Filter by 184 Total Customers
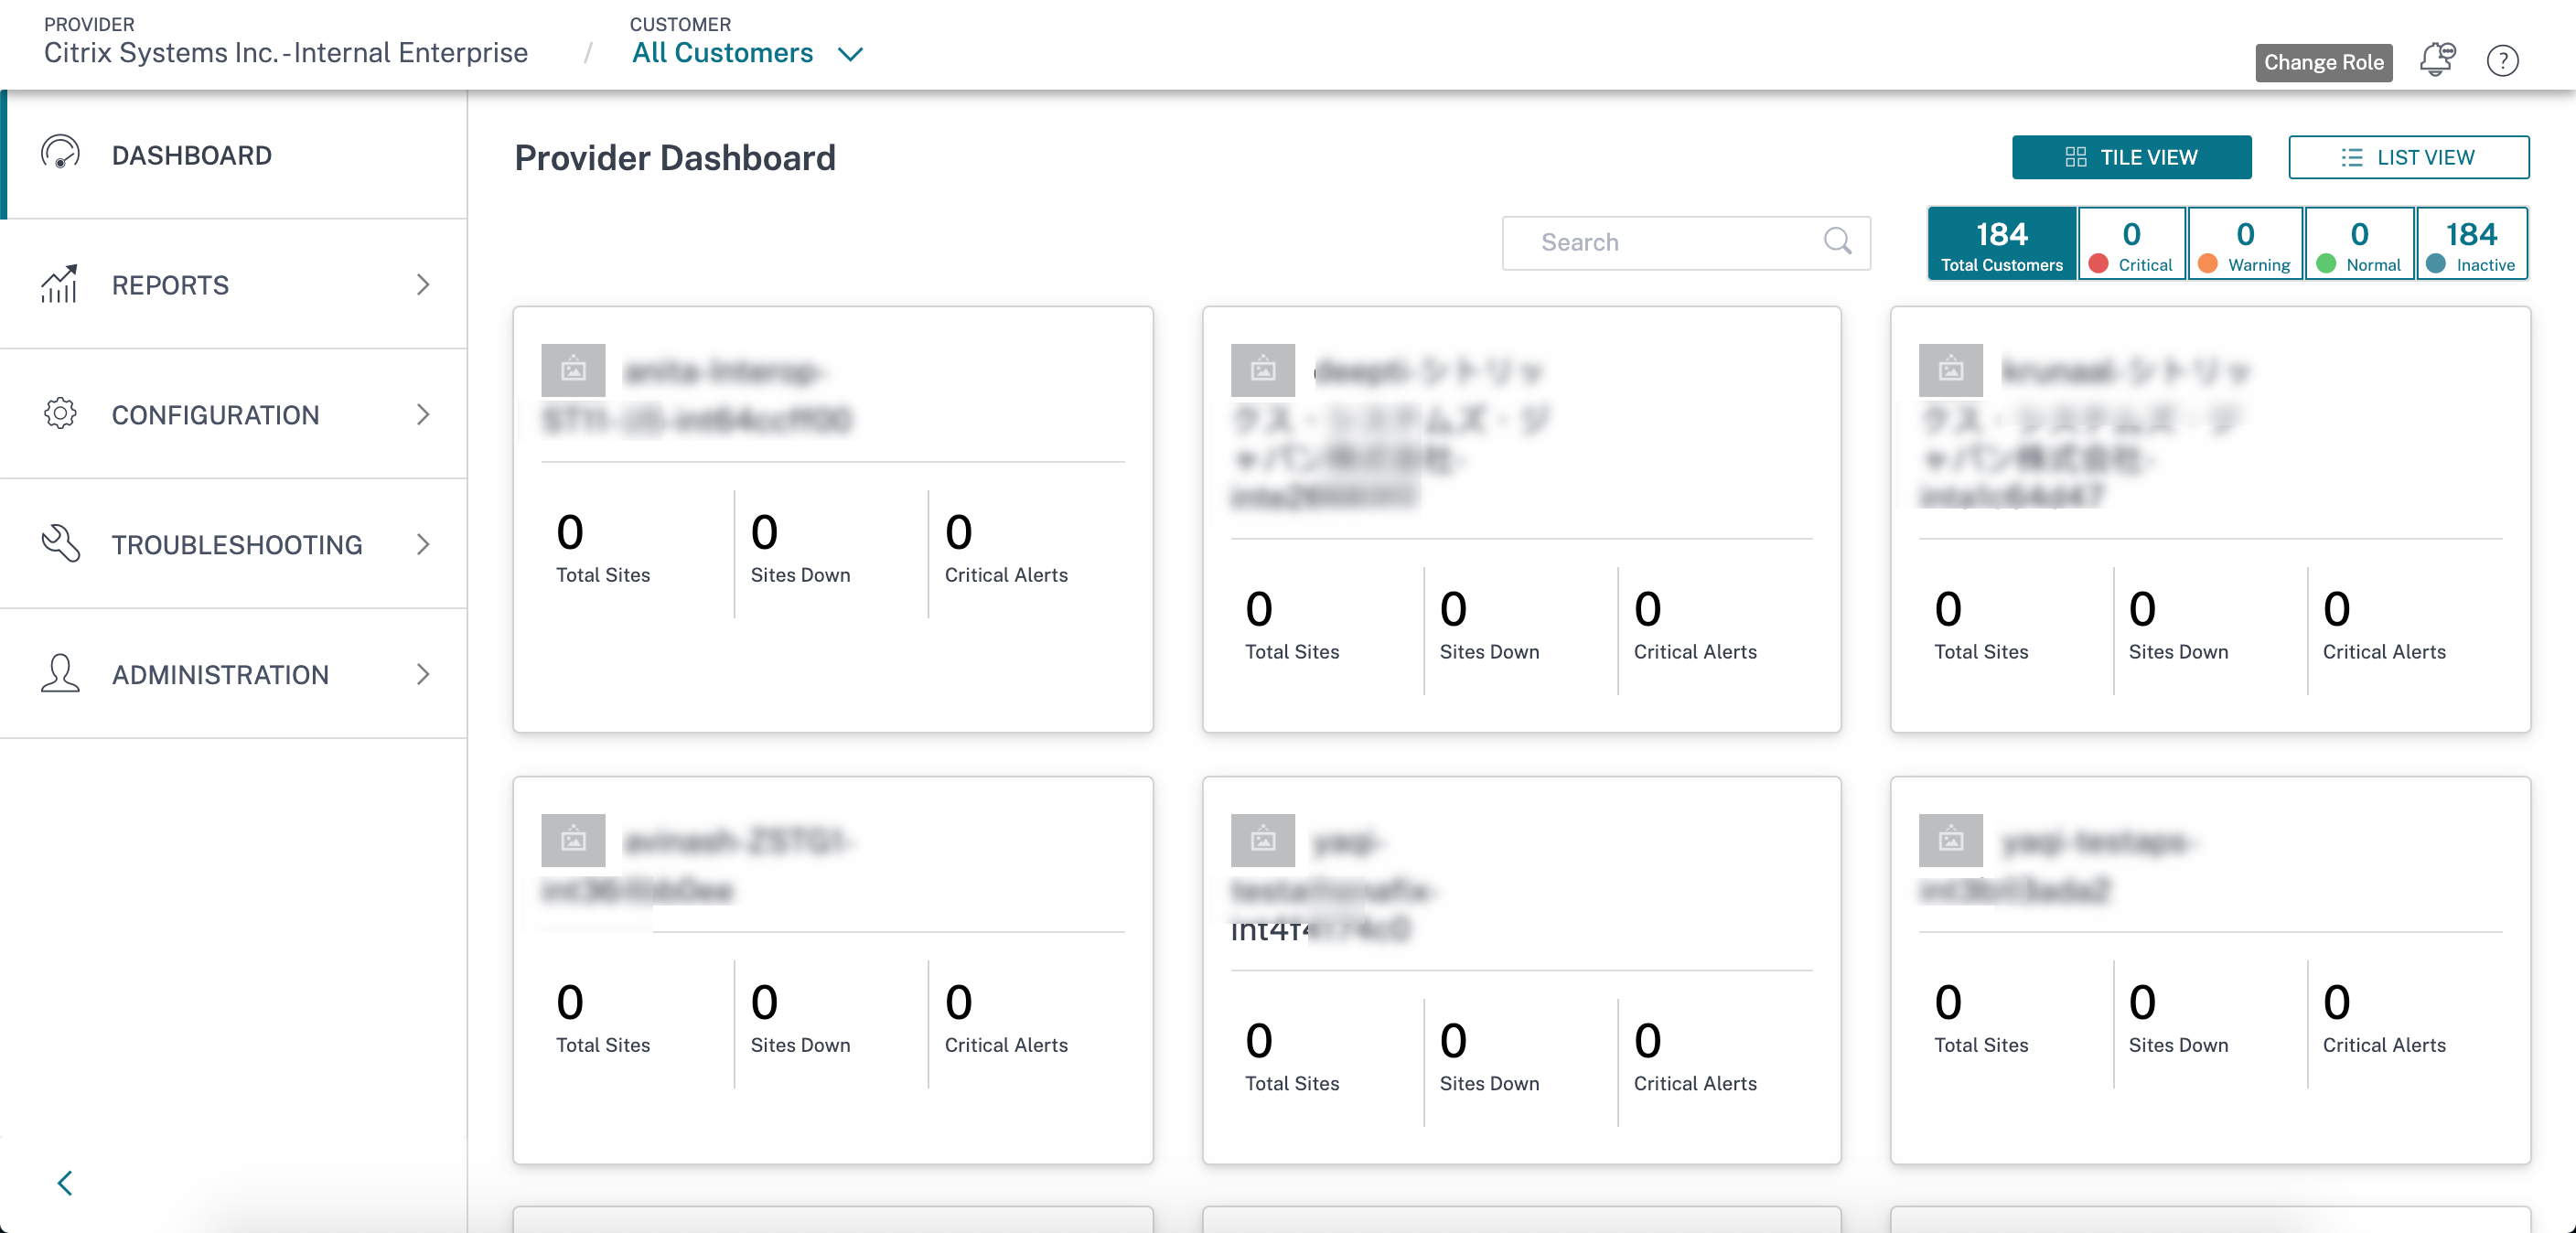This screenshot has width=2576, height=1233. coord(2001,244)
